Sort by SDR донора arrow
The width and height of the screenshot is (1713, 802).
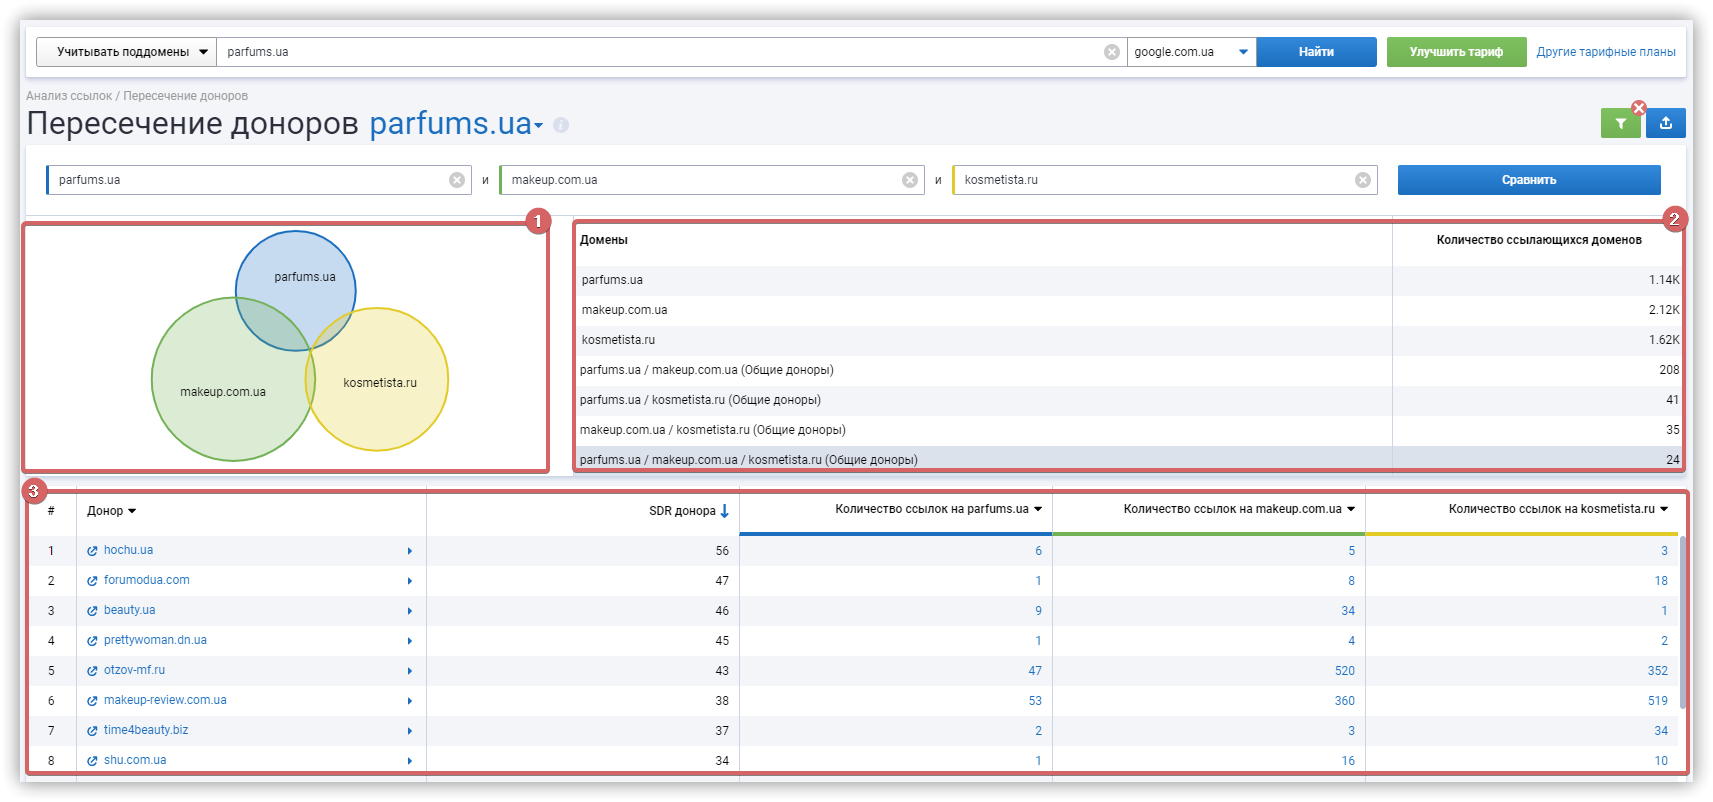coord(725,511)
